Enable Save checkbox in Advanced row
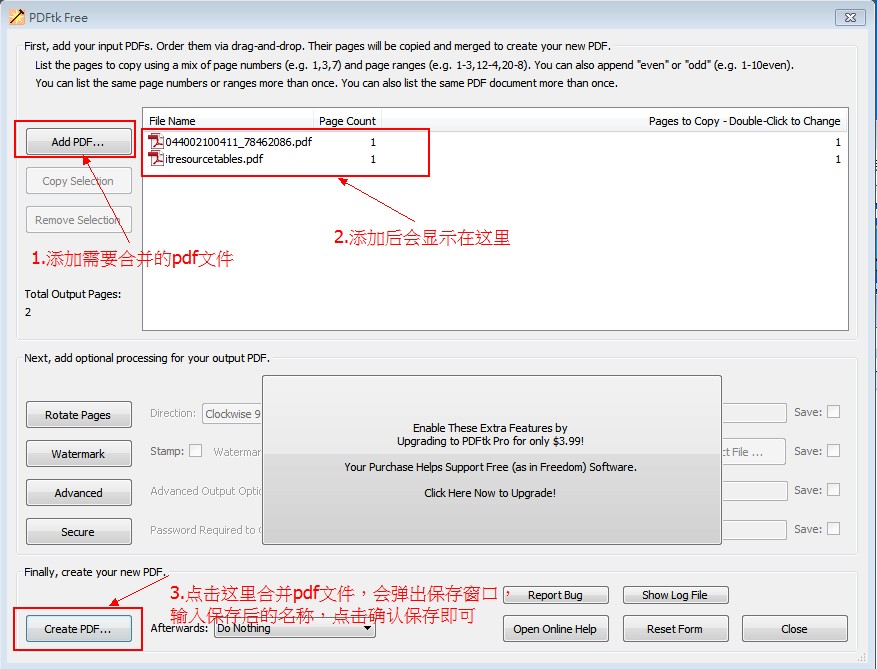 coord(833,490)
